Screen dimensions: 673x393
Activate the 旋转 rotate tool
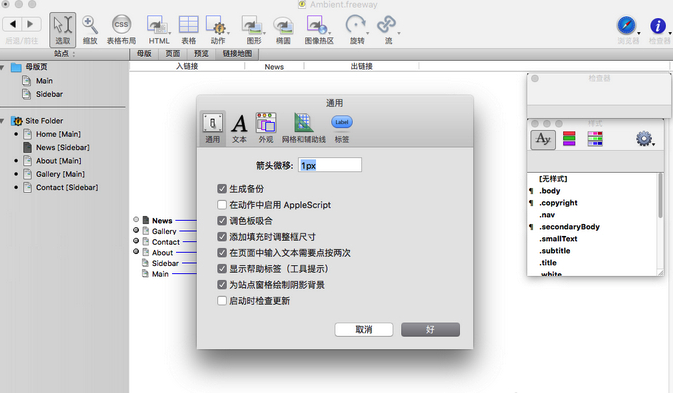356,29
